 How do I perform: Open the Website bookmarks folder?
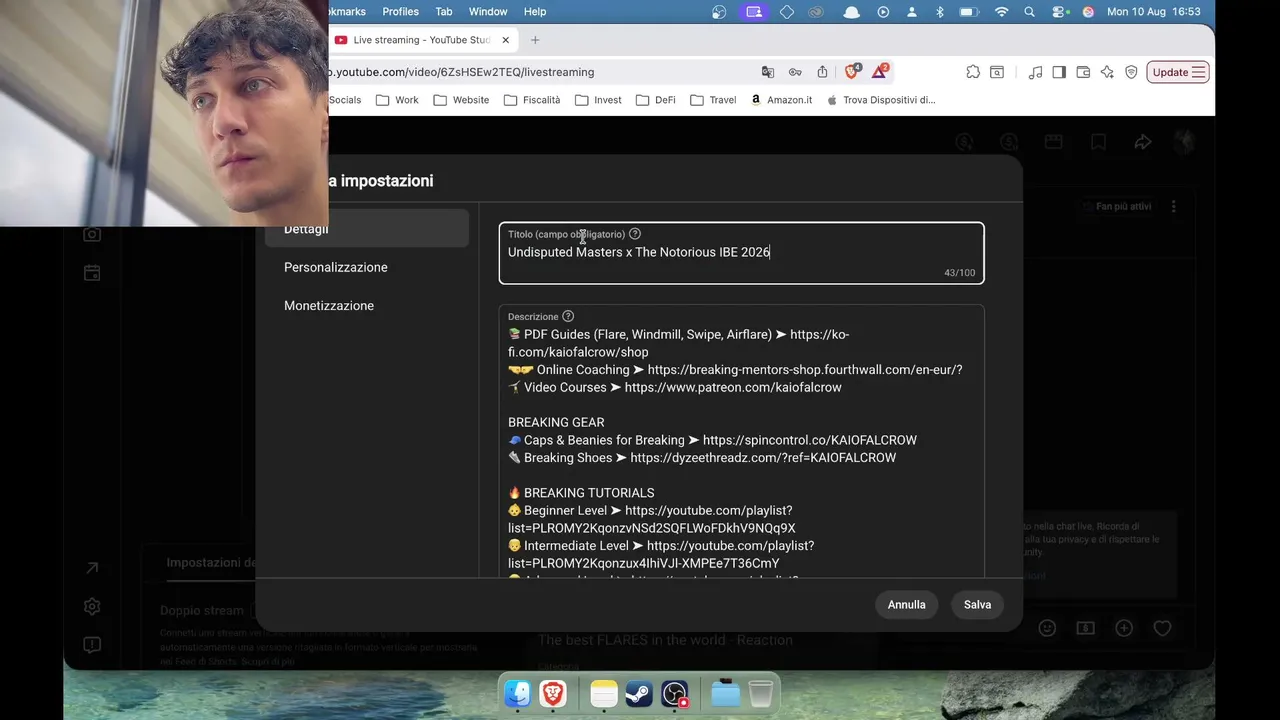point(461,100)
